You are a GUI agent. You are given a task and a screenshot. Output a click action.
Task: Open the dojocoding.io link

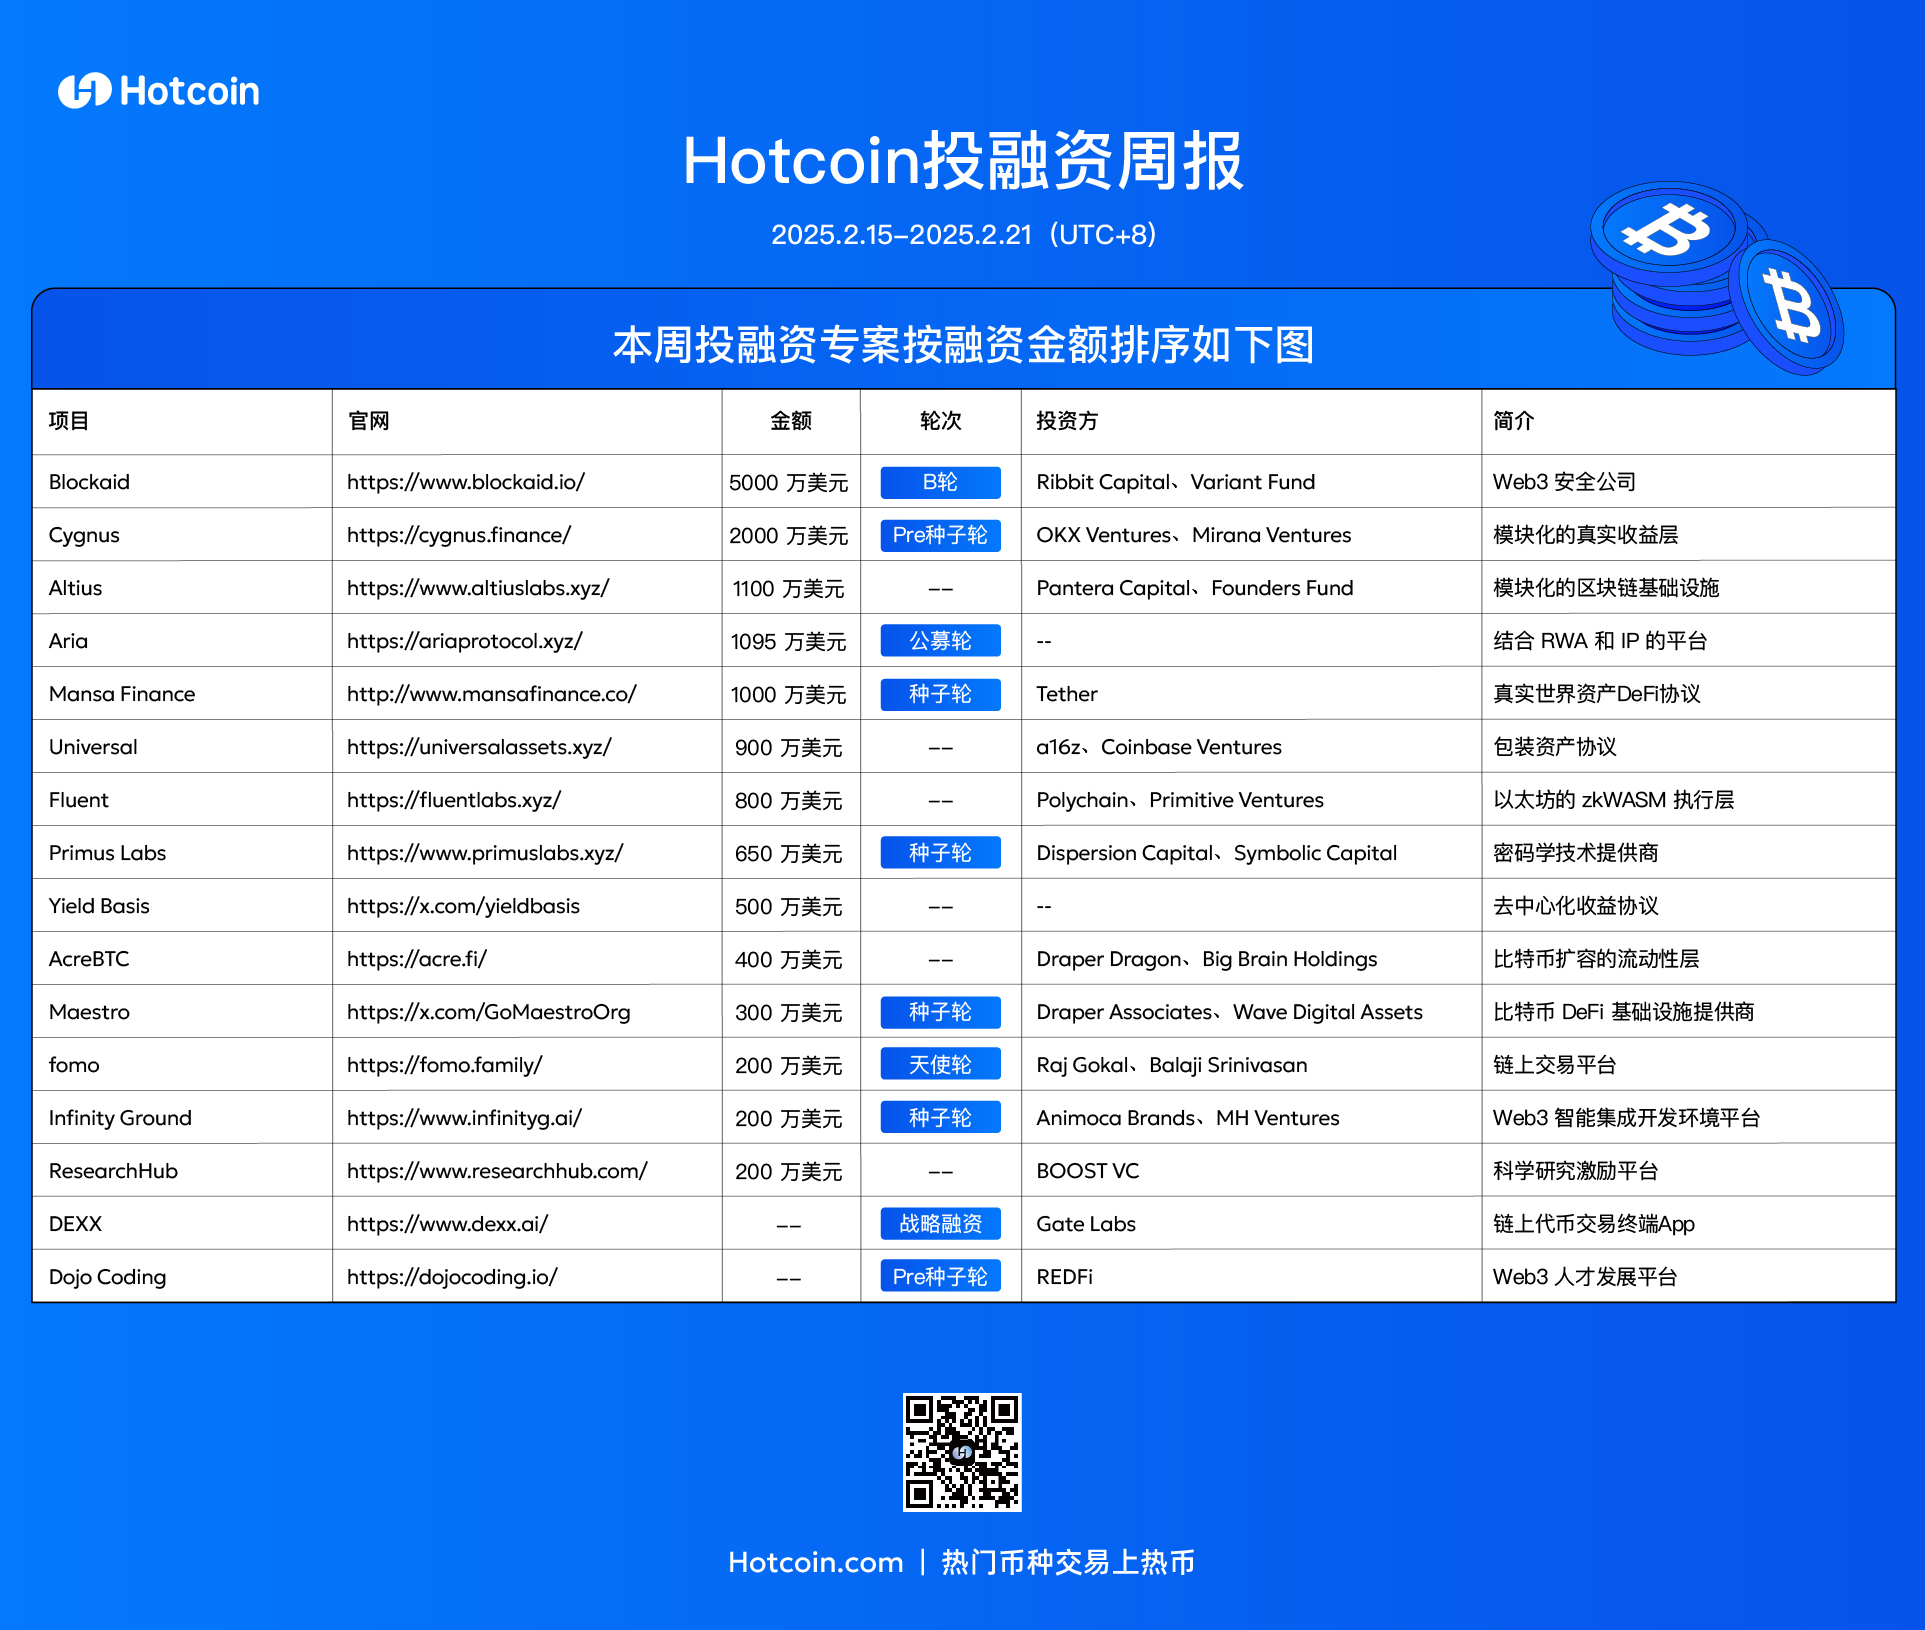click(452, 1277)
